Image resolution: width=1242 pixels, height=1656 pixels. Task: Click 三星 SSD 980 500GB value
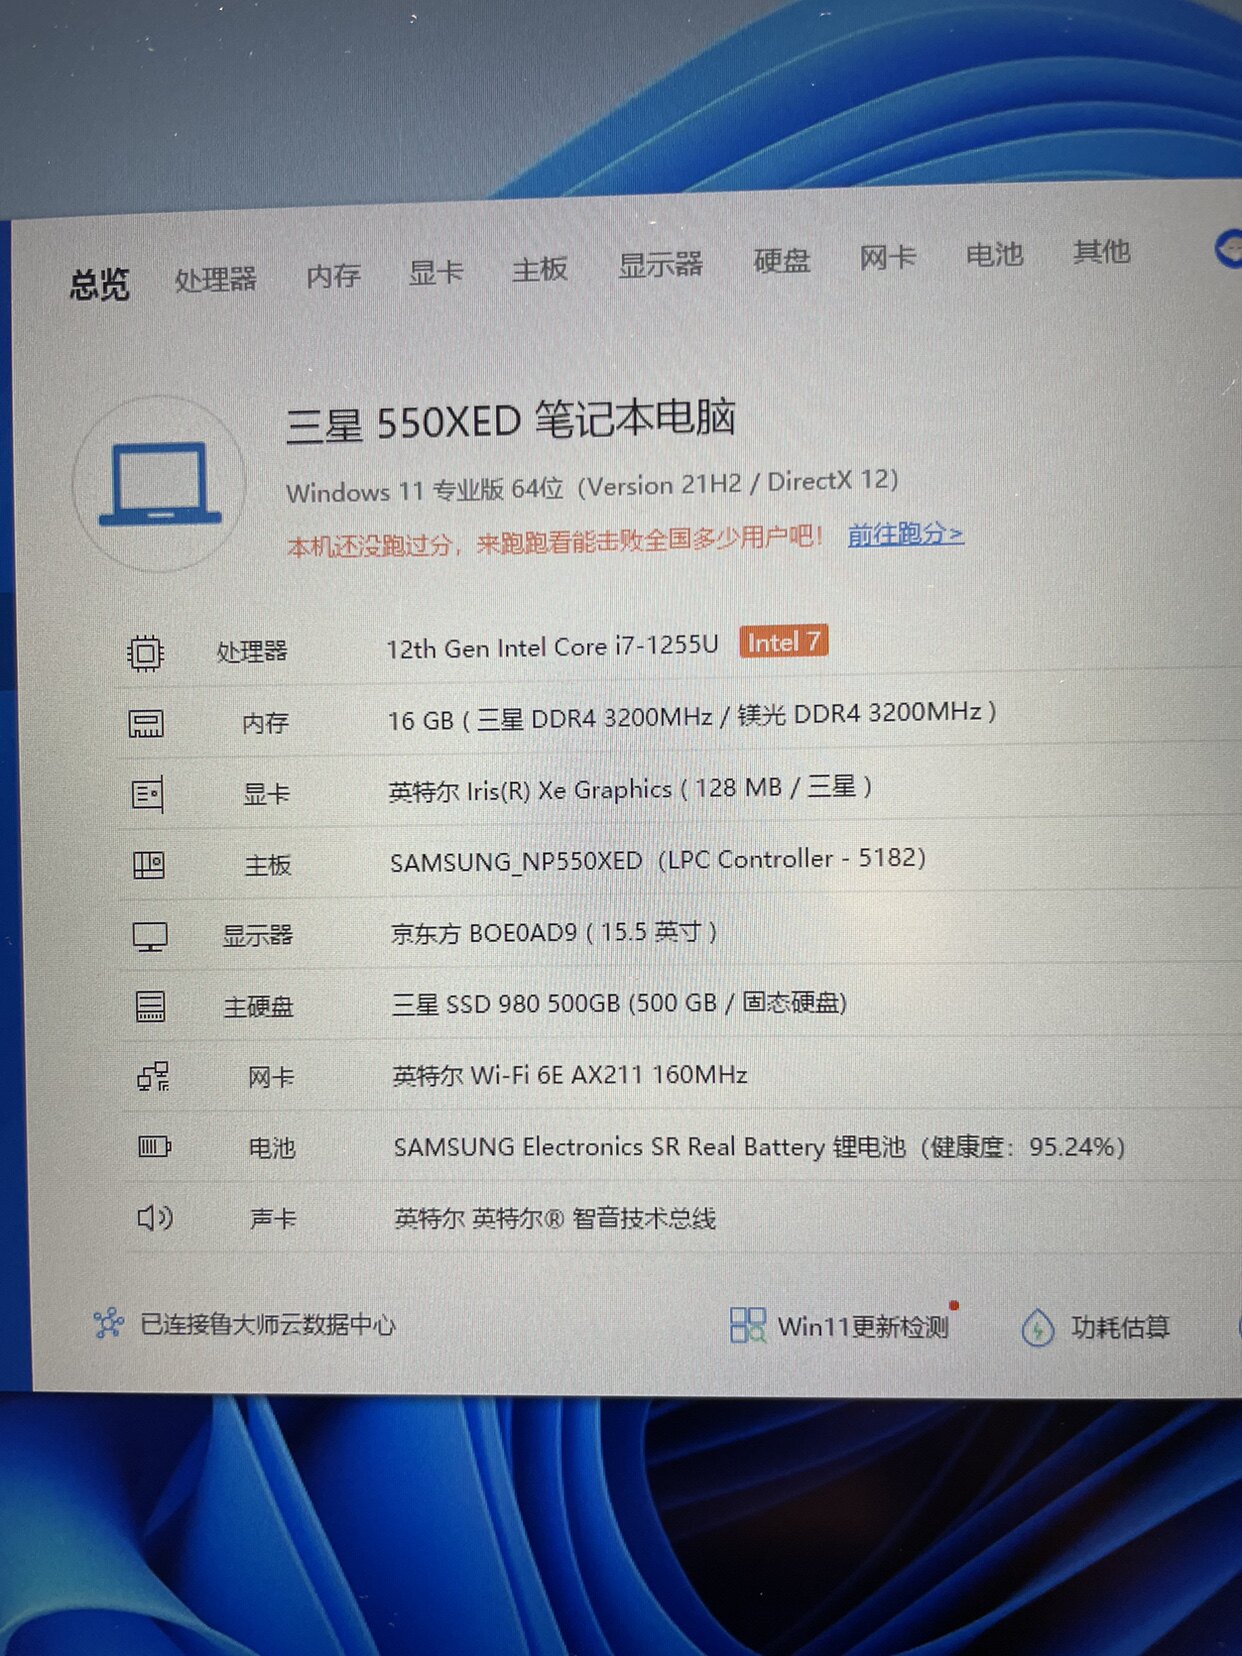tap(619, 1003)
